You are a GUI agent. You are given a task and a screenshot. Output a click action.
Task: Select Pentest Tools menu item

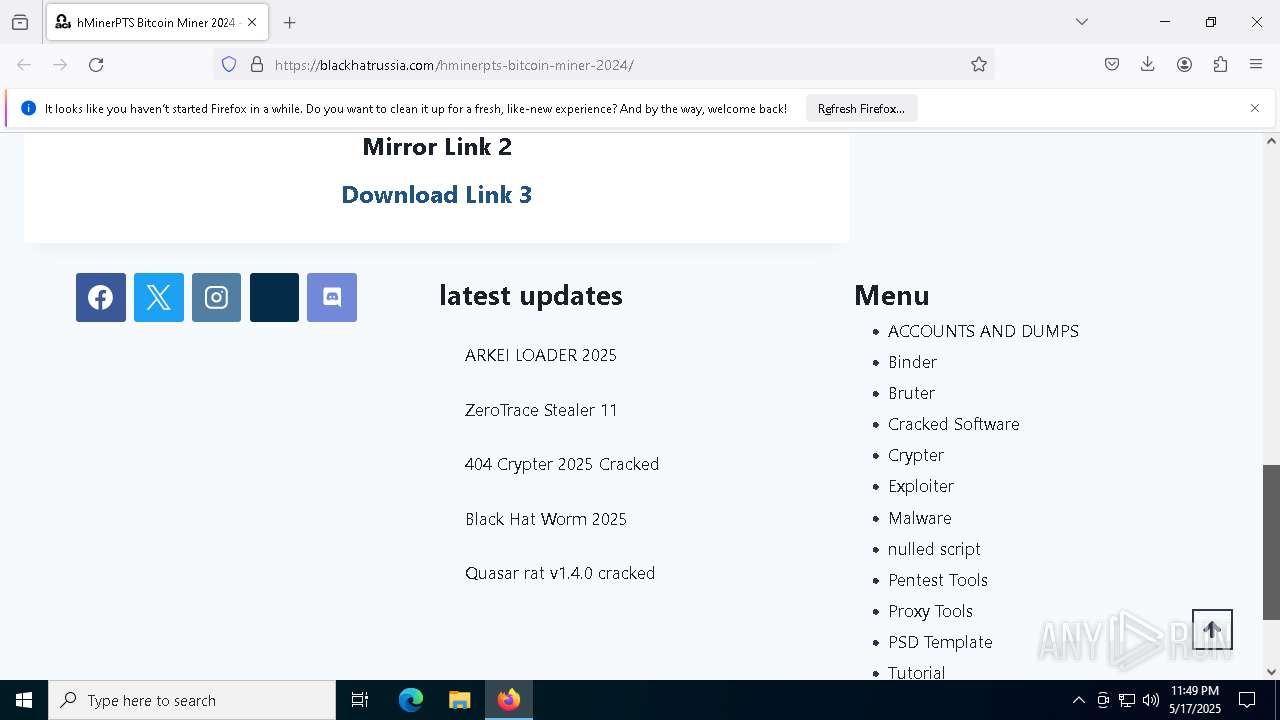(938, 580)
